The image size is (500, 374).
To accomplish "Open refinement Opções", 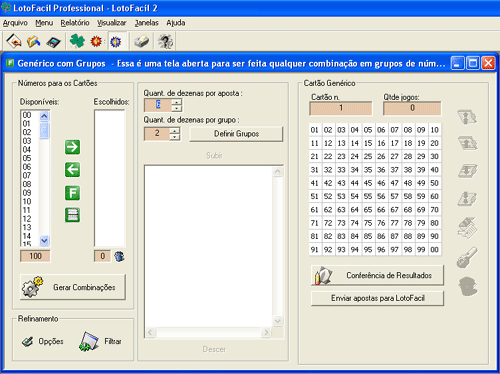I will tap(42, 341).
